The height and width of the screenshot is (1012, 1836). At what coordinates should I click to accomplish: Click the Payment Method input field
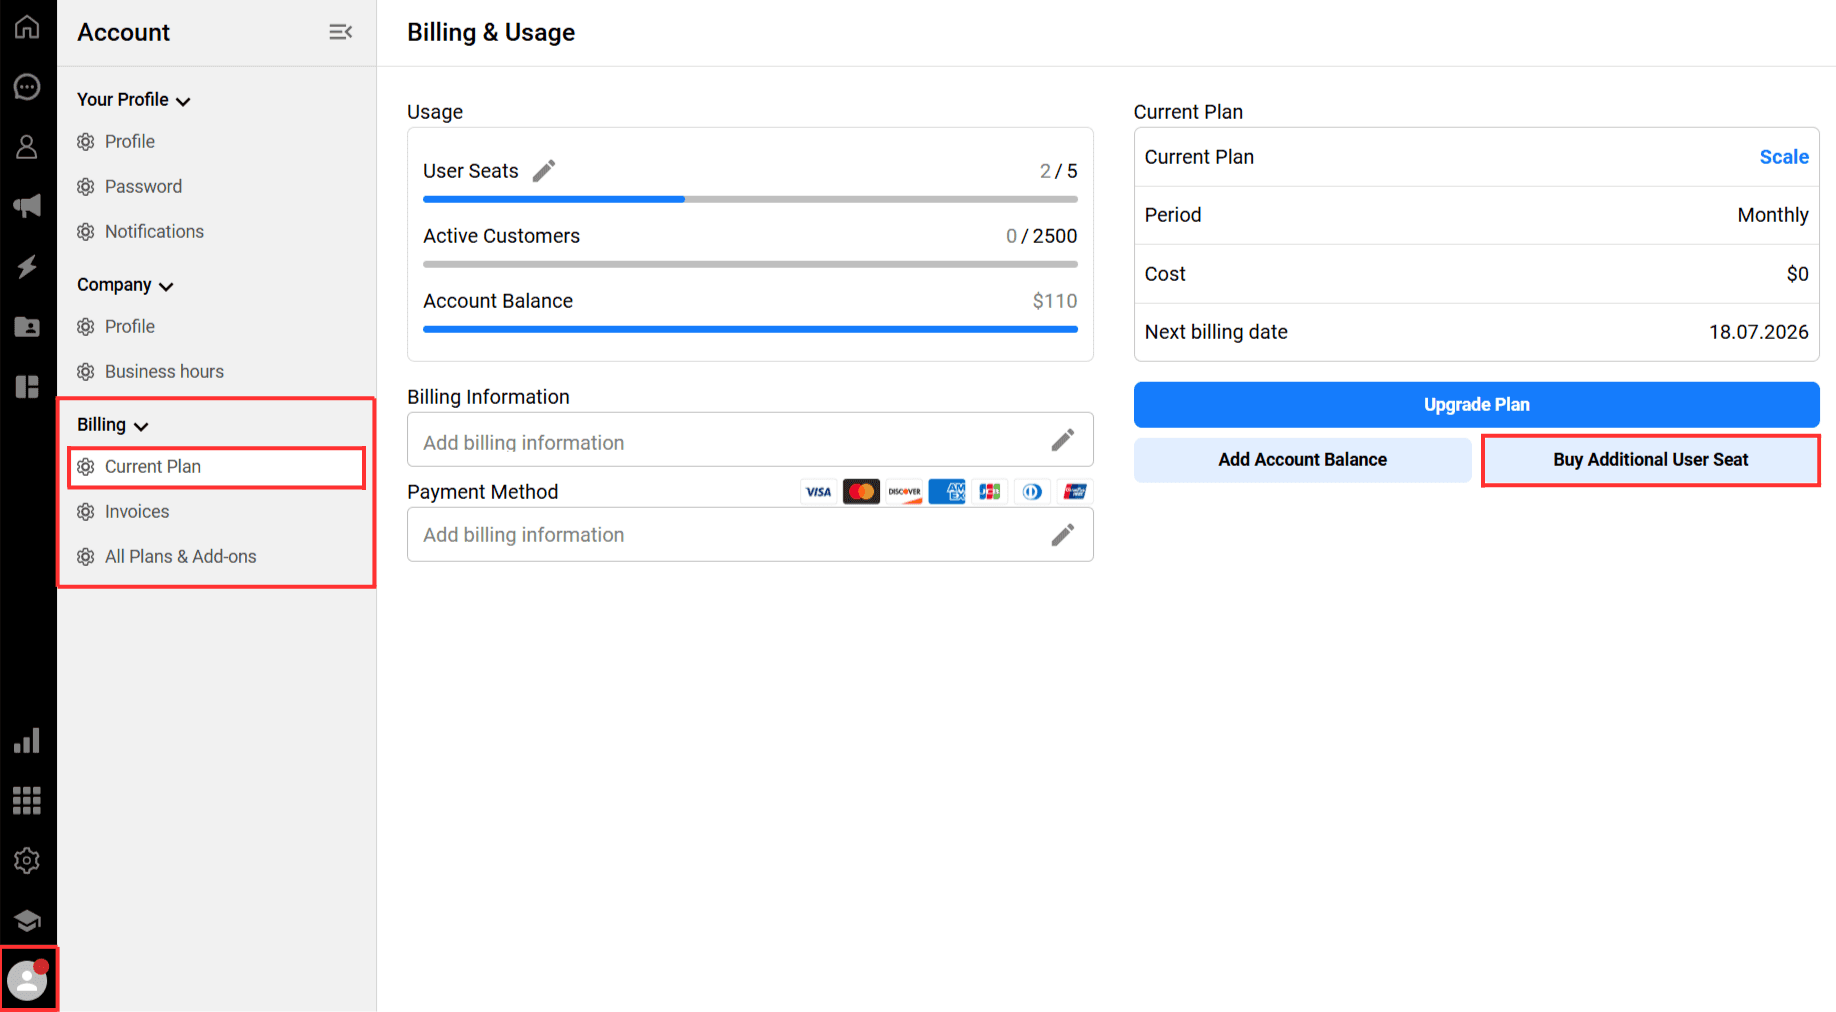(x=750, y=535)
